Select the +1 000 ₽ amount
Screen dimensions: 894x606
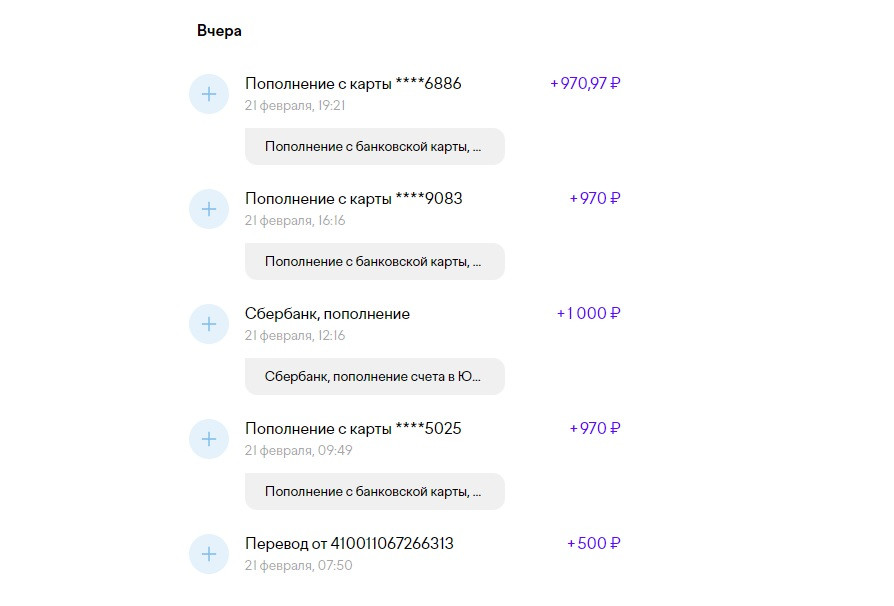click(x=588, y=314)
